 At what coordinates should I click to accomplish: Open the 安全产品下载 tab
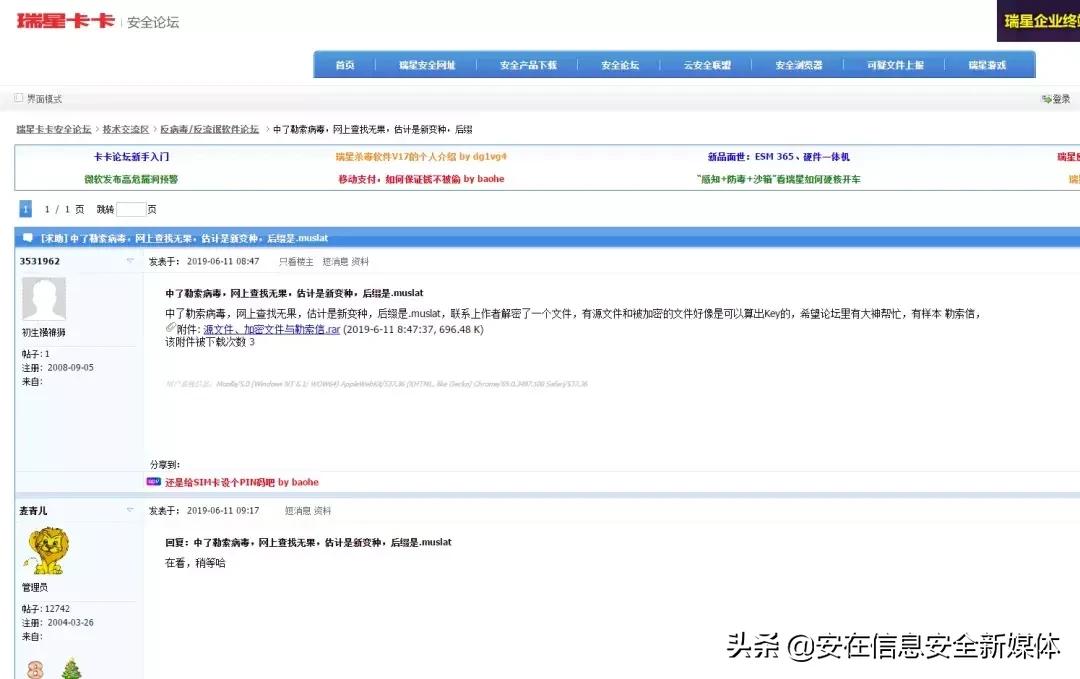(528, 63)
